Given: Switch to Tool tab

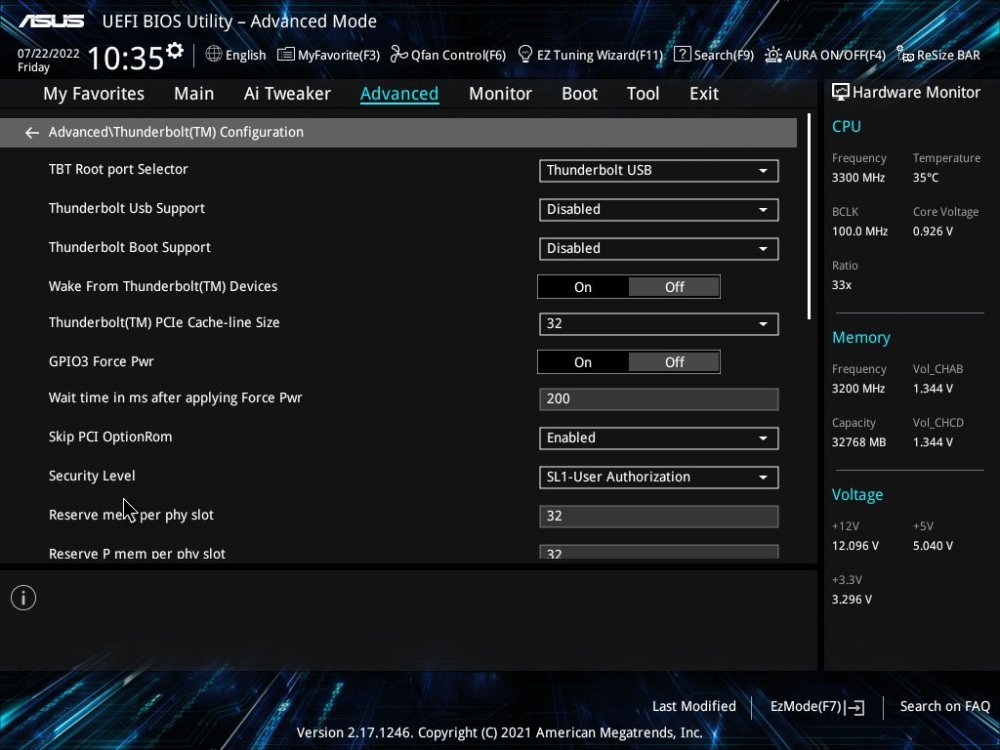Looking at the screenshot, I should pos(643,94).
